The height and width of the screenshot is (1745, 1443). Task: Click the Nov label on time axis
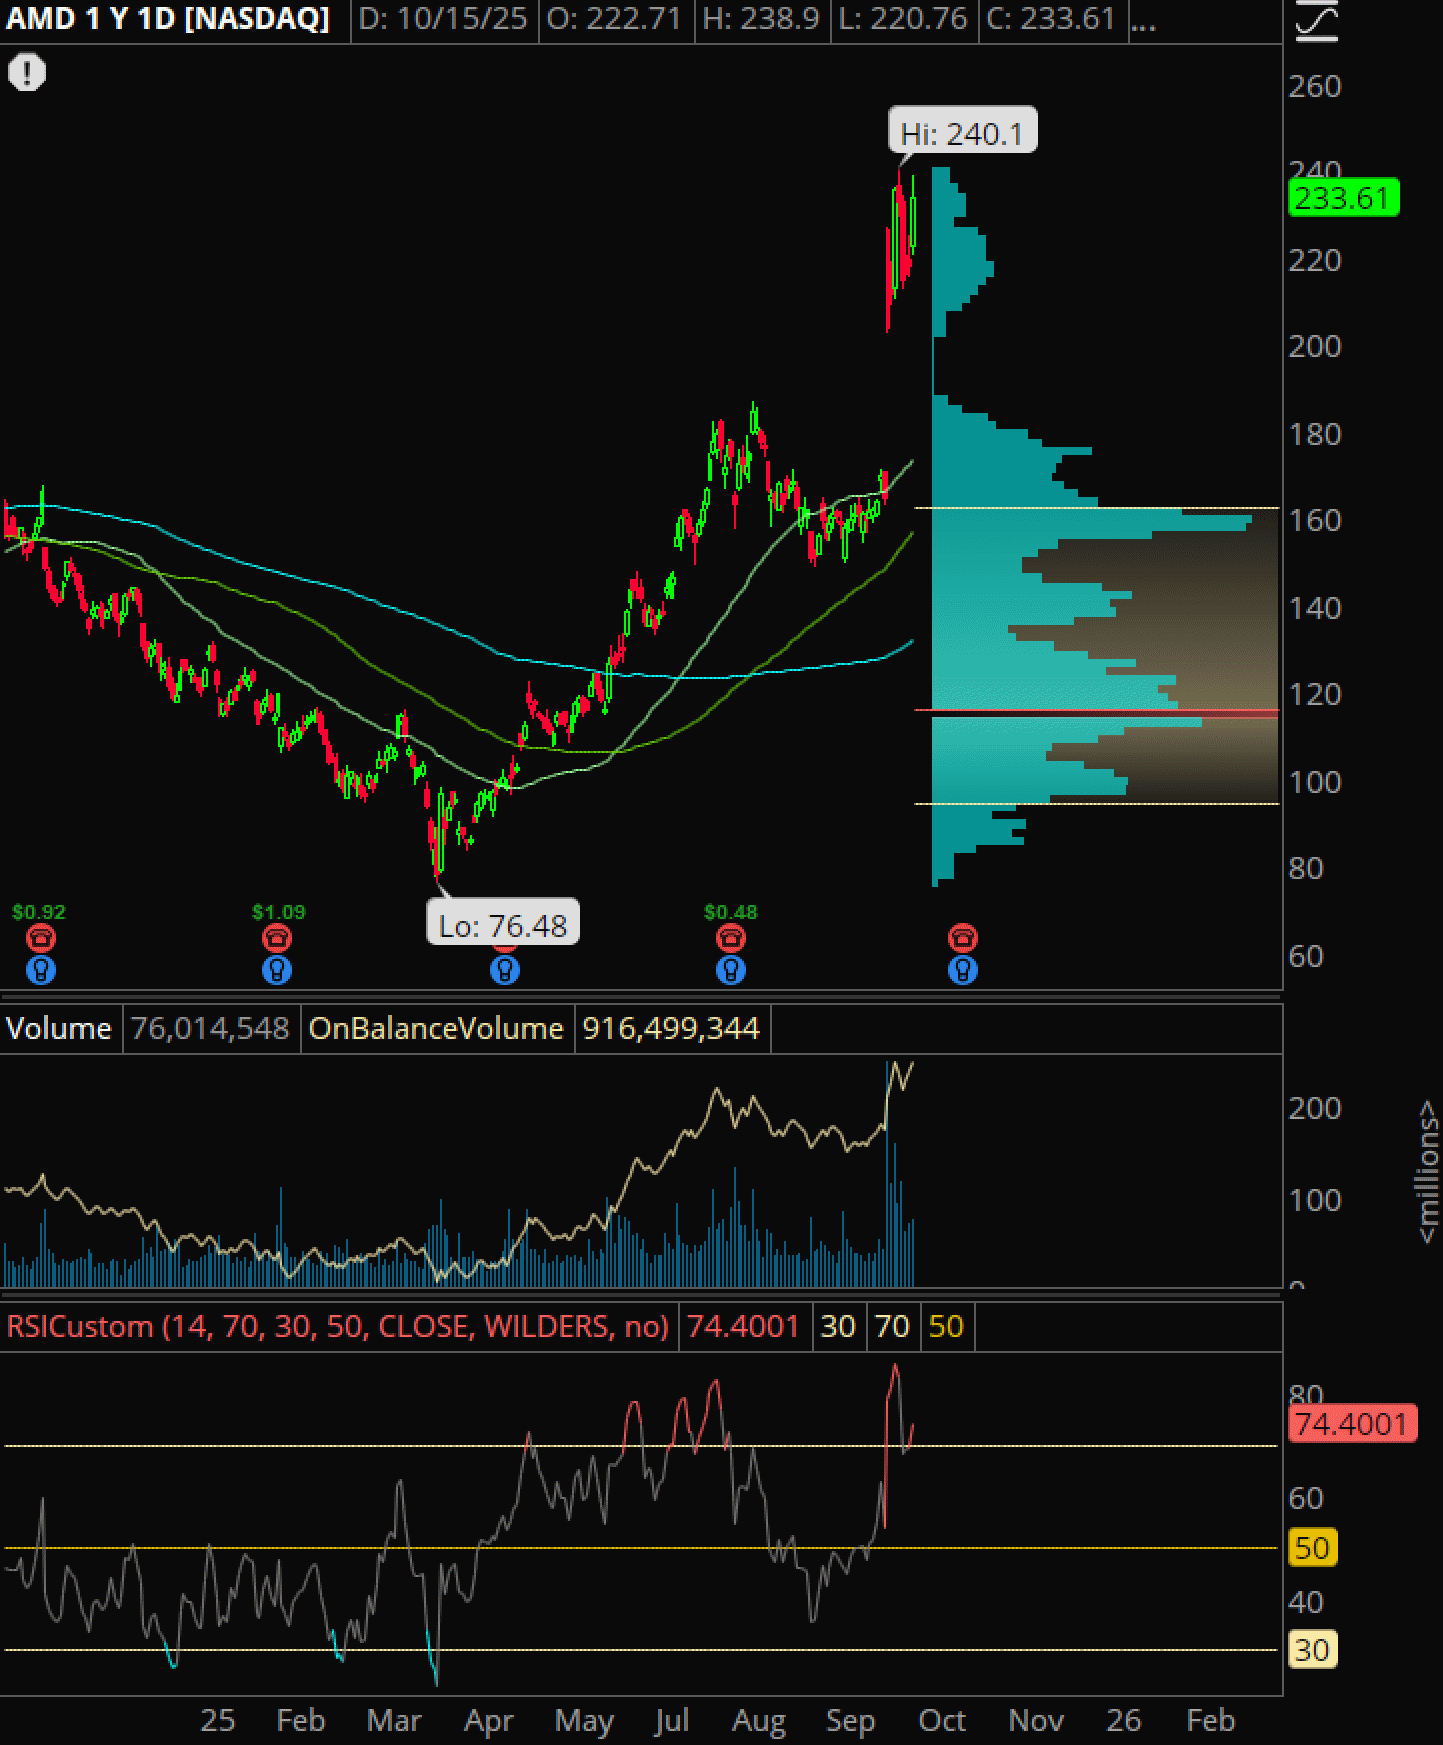pos(1036,1721)
